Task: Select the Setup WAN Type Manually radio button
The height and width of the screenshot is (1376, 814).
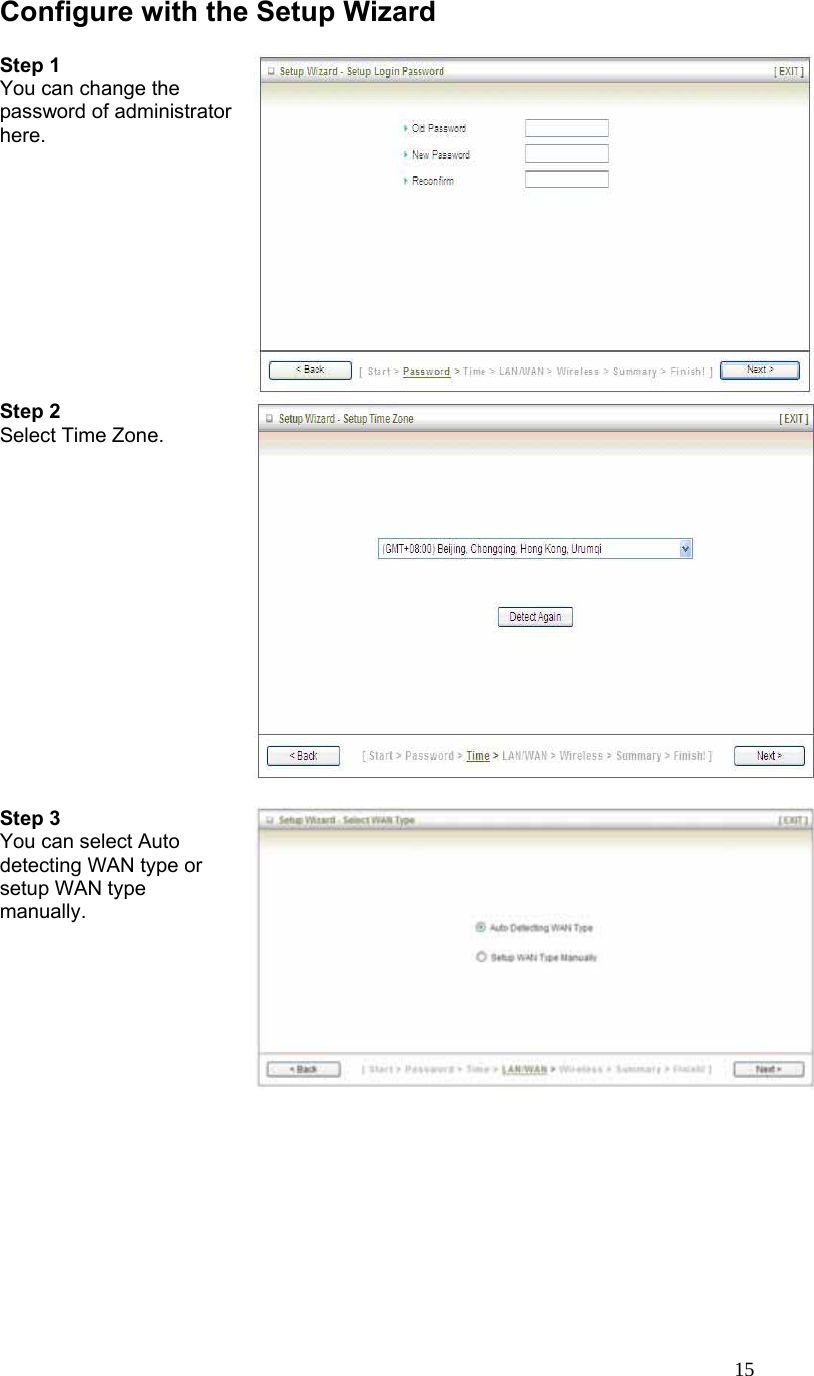Action: 481,957
